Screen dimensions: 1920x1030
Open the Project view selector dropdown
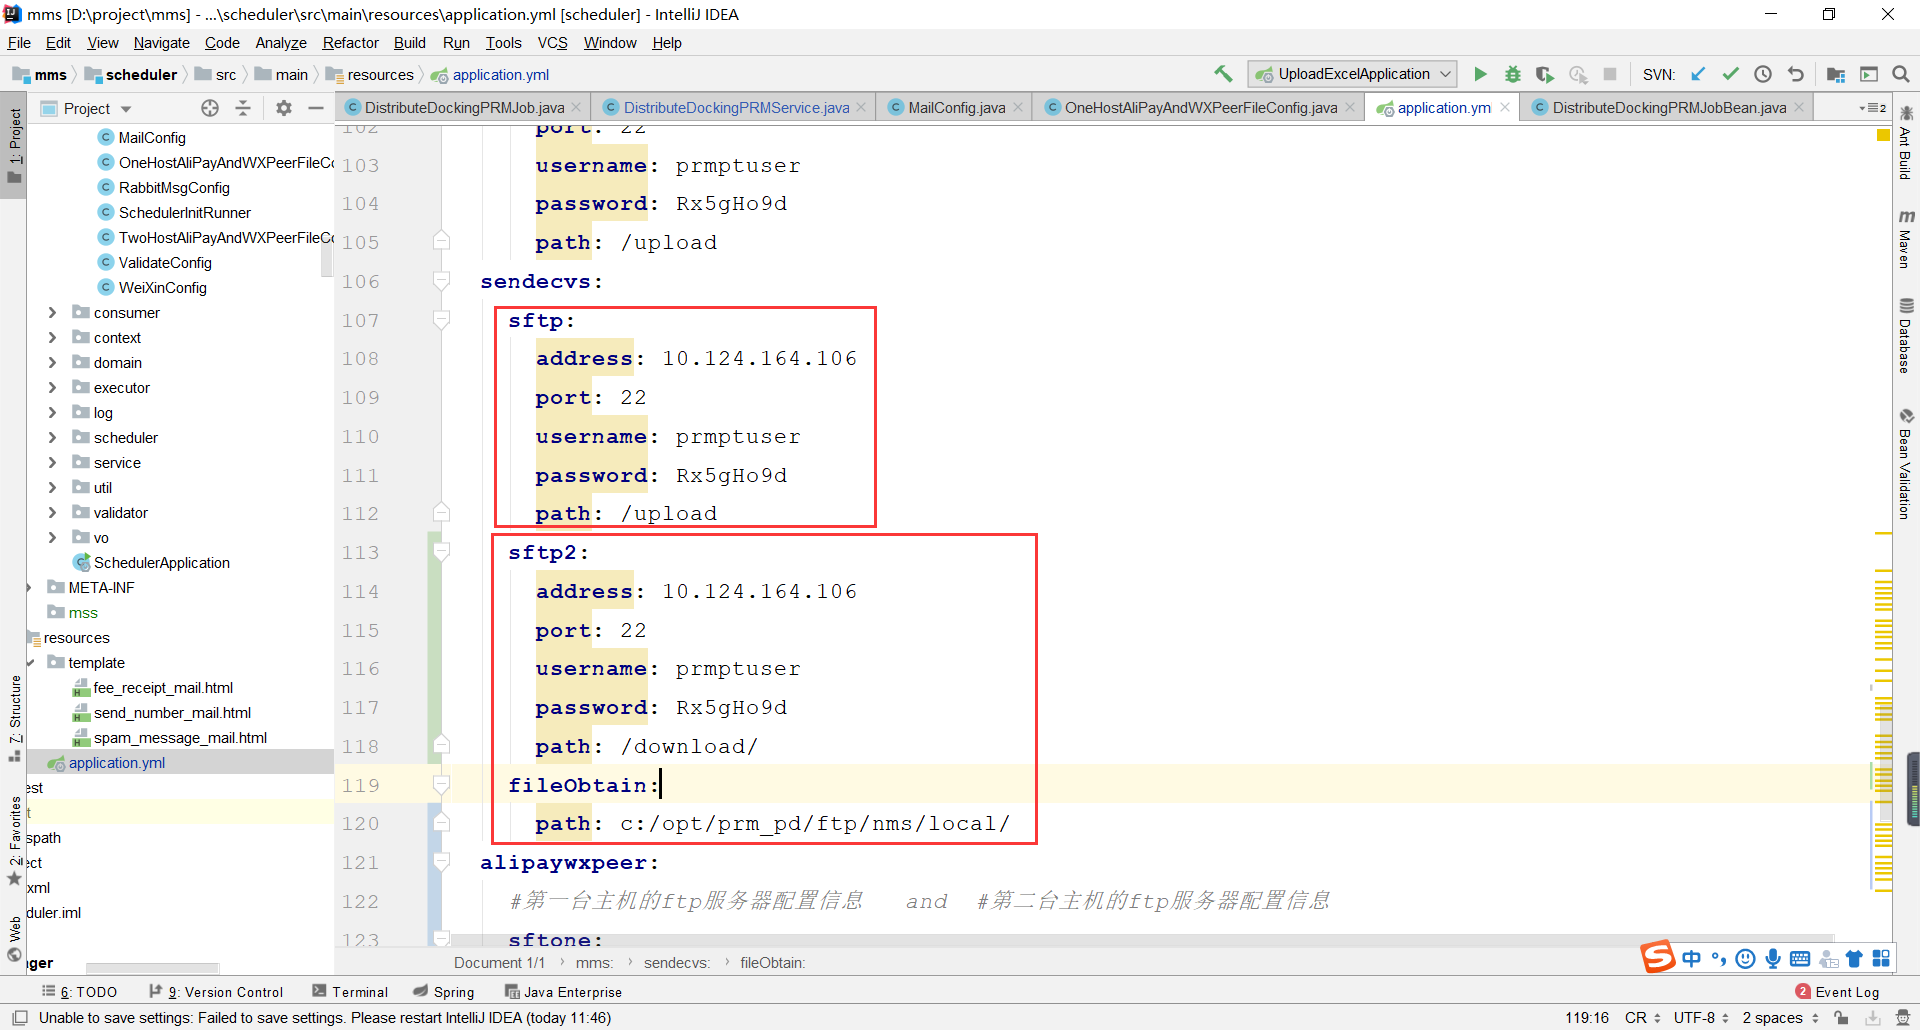coord(98,108)
